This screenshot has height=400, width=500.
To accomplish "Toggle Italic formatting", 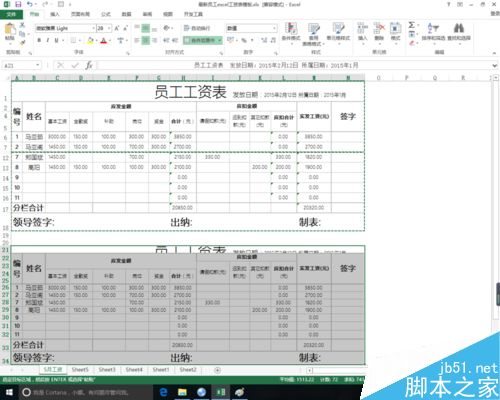I will click(x=48, y=40).
